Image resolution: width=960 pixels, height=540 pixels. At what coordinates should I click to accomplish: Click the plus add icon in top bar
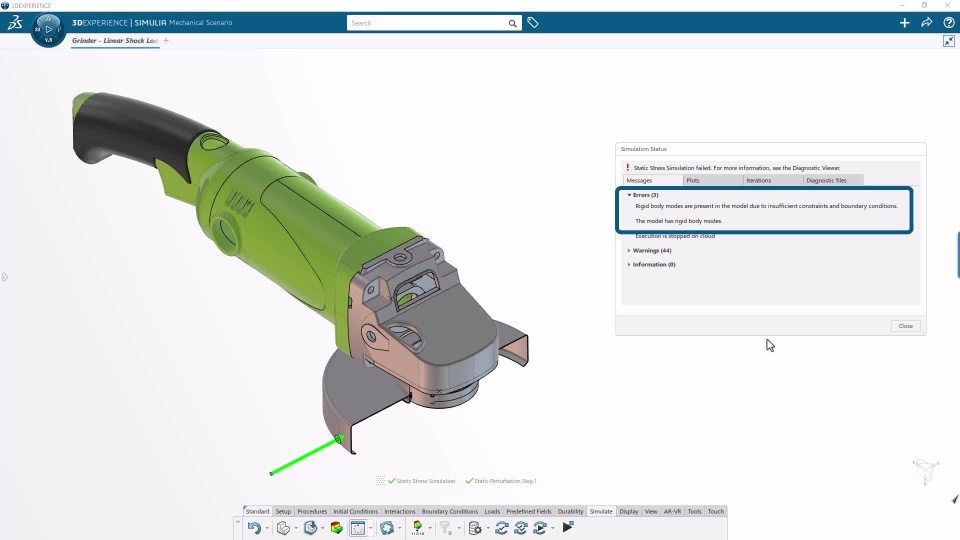click(904, 23)
